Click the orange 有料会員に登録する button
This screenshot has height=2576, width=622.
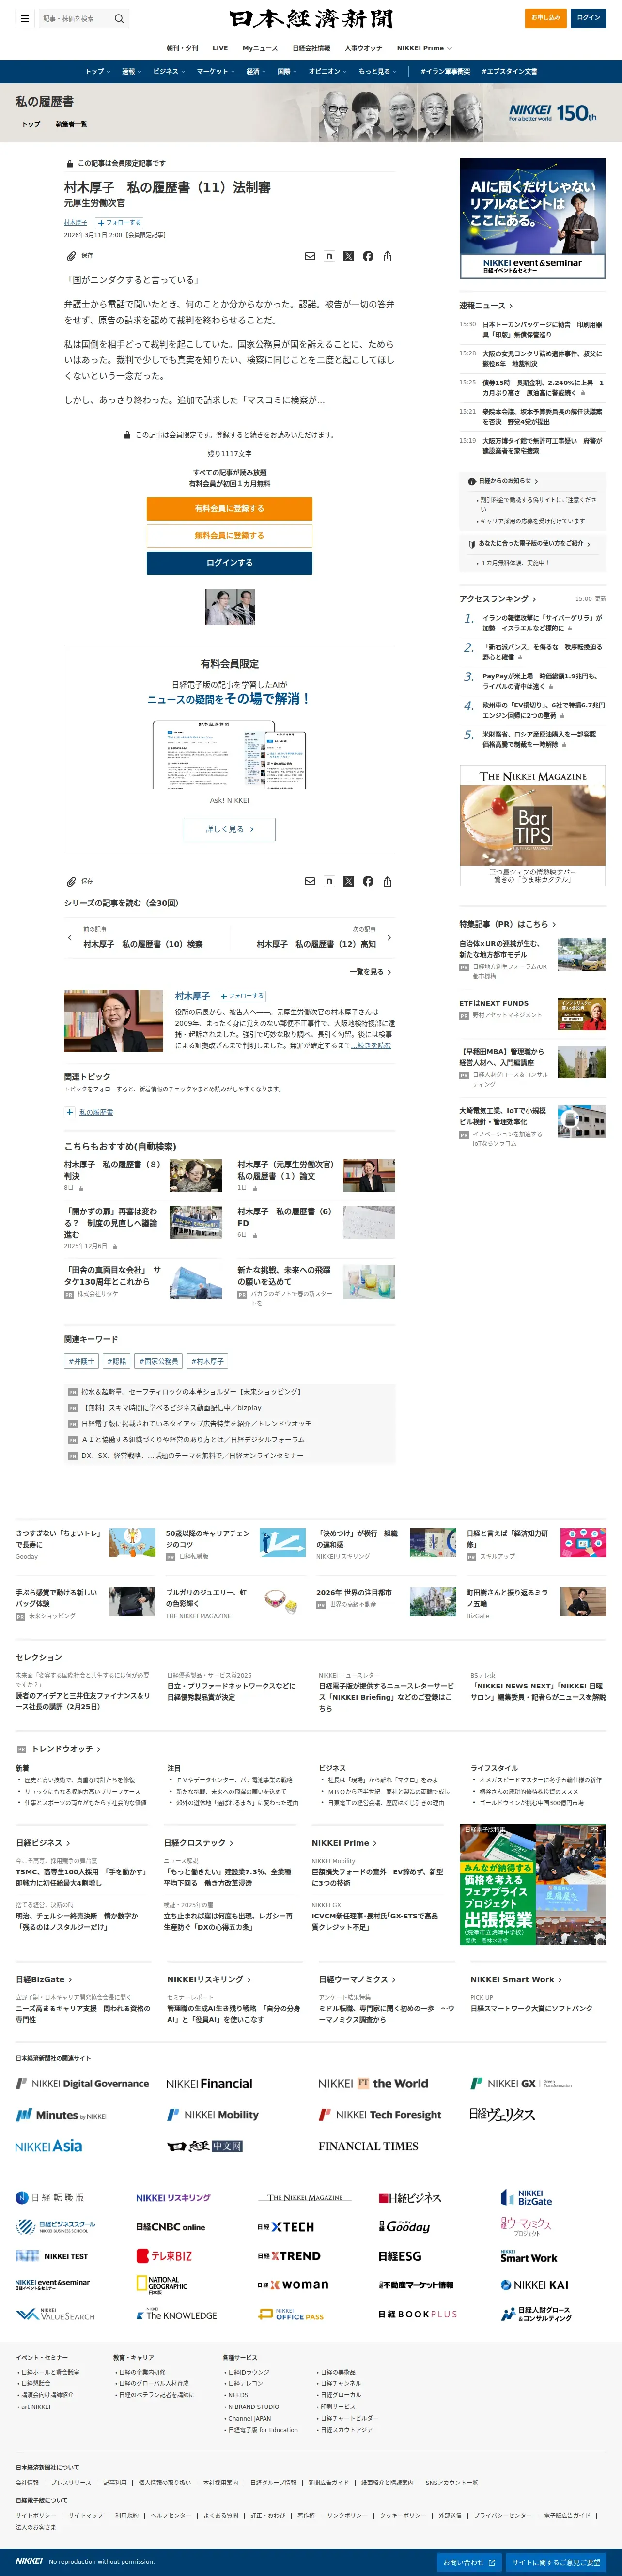229,508
